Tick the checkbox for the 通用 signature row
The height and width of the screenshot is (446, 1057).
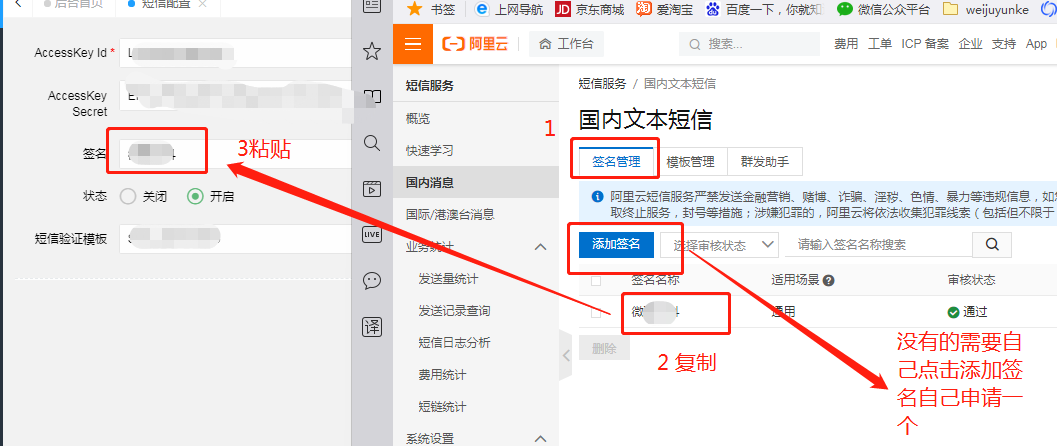click(x=596, y=313)
